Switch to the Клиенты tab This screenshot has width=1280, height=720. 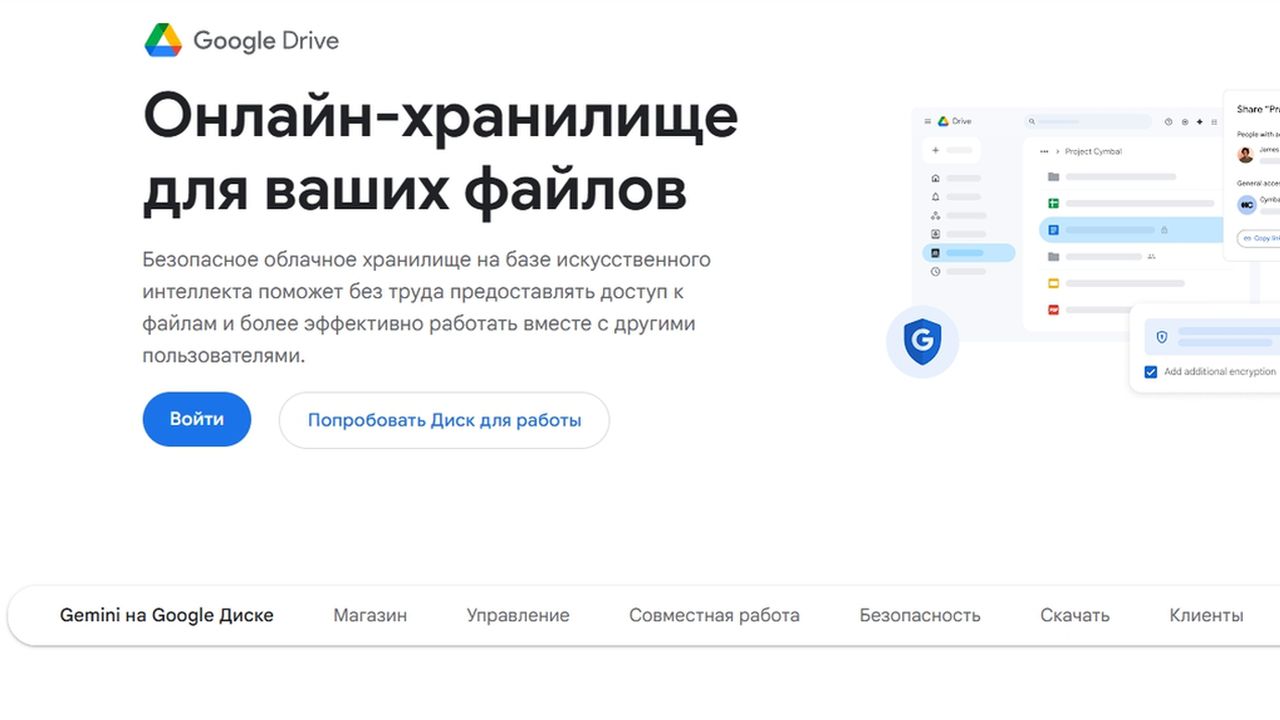coord(1206,615)
